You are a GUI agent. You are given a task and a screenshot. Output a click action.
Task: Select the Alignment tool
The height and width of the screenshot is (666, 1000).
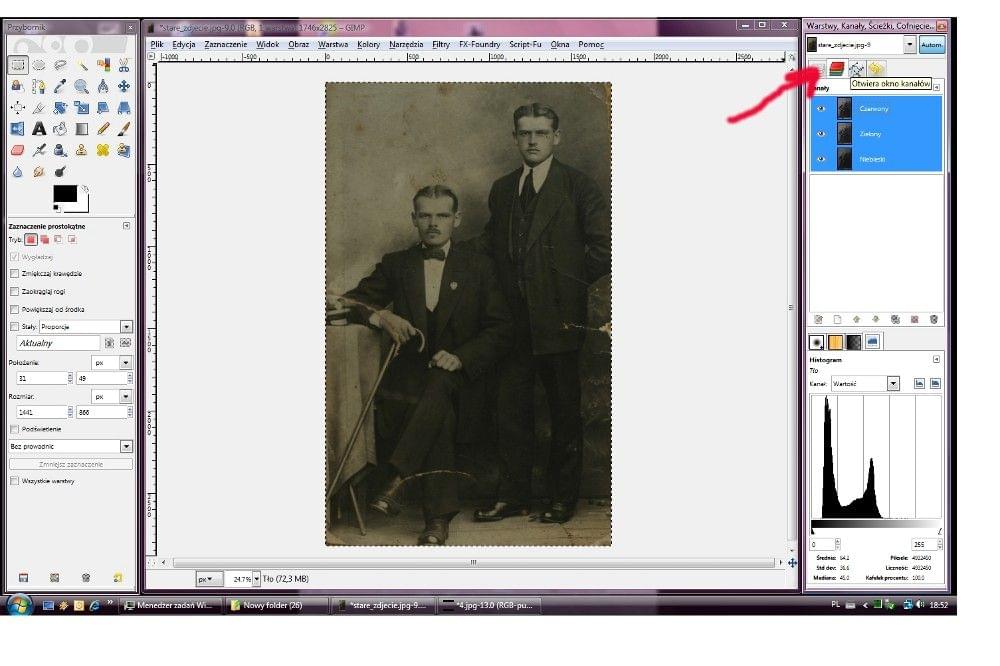(x=18, y=107)
